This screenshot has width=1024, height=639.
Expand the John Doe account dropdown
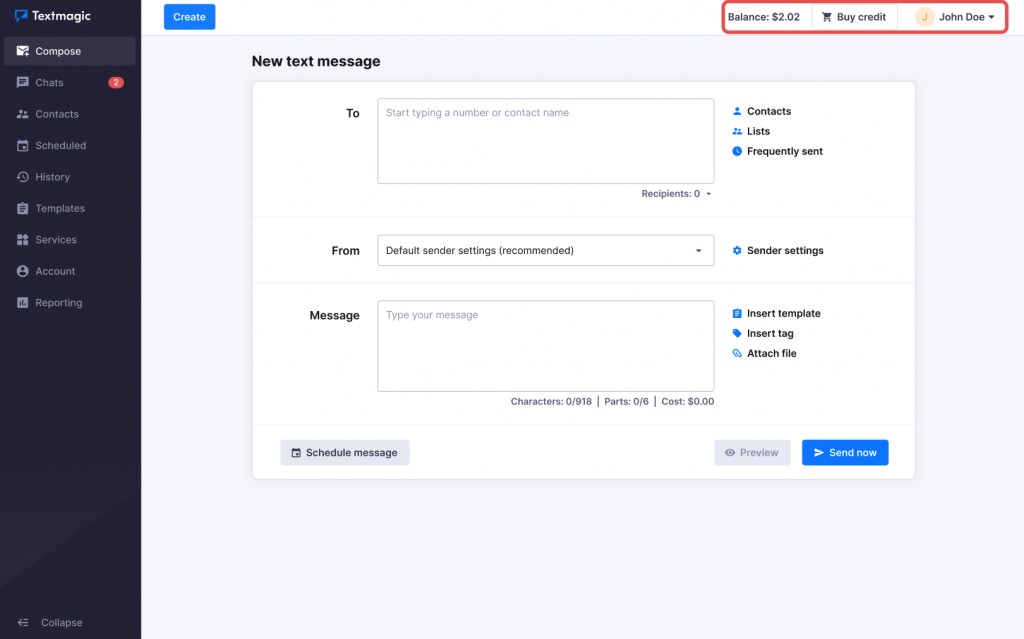(x=955, y=17)
